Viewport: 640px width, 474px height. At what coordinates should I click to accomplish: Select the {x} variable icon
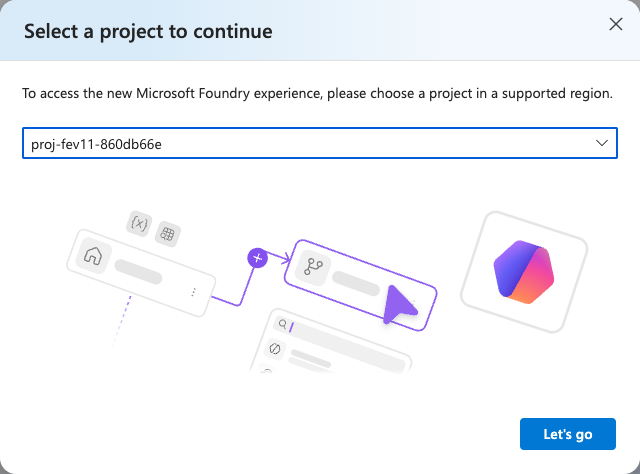pos(139,223)
